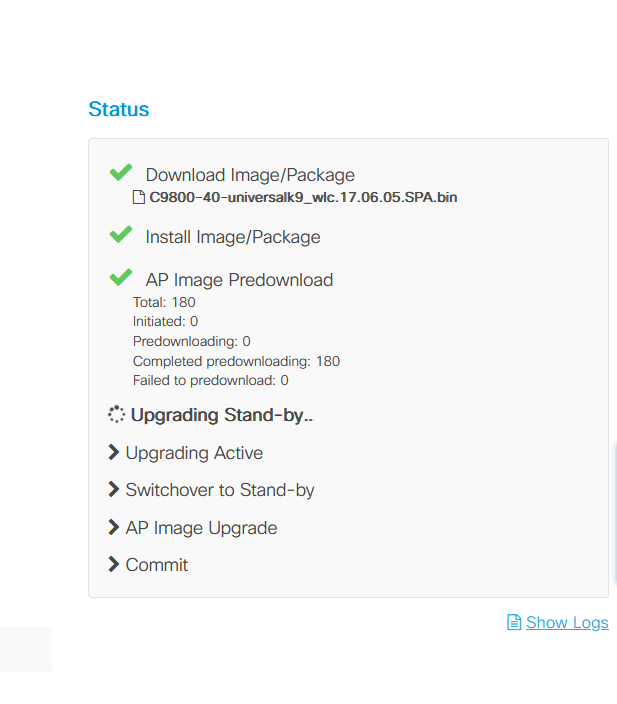Click the Upgrading Stand-by step text

222,415
